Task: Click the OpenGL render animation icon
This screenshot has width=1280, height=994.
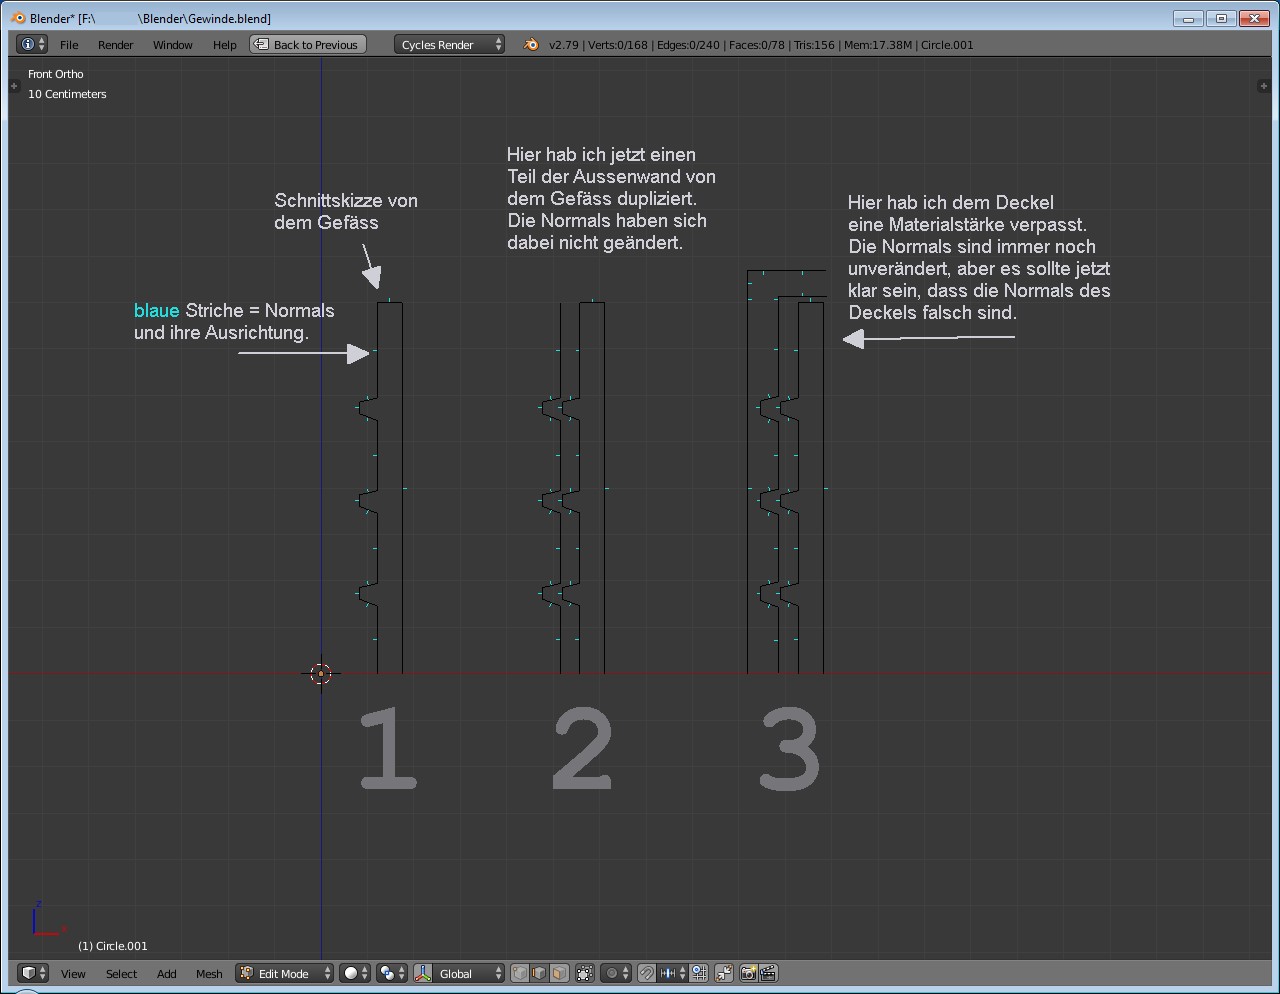Action: click(x=769, y=973)
